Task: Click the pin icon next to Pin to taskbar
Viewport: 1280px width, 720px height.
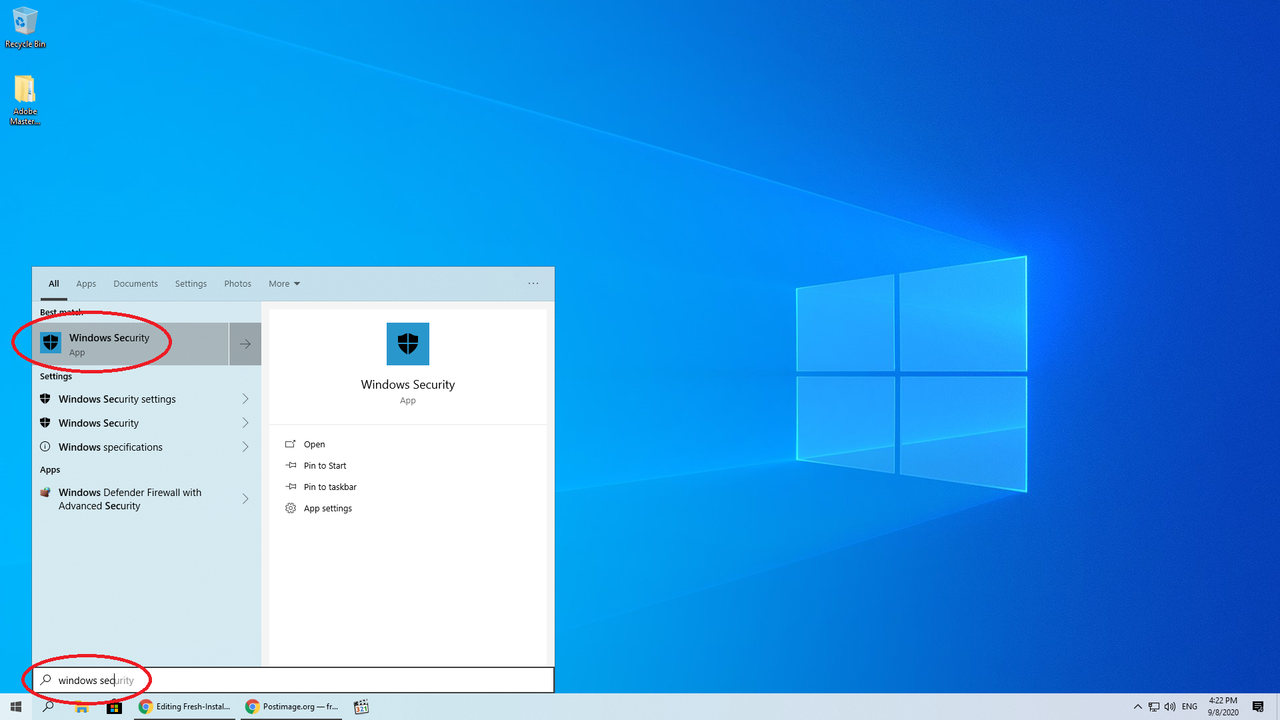Action: 291,487
